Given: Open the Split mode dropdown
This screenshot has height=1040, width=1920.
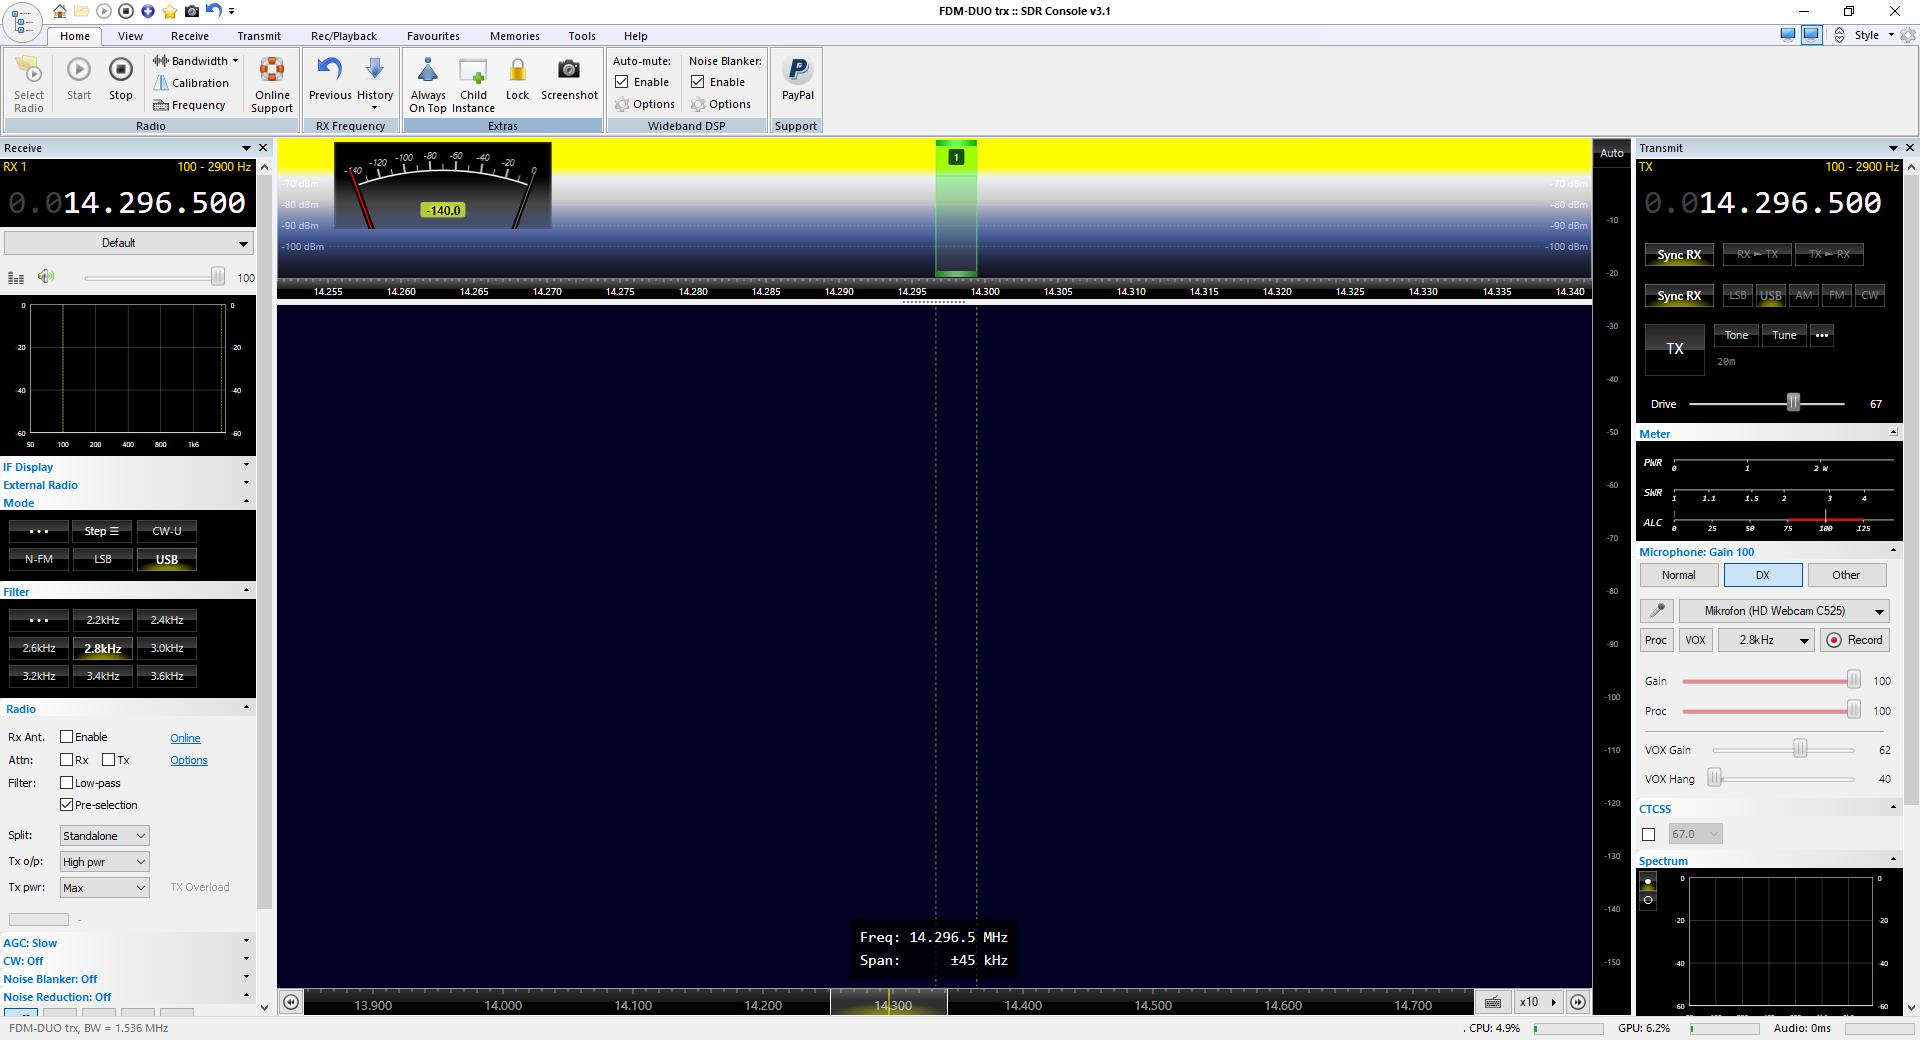Looking at the screenshot, I should point(104,836).
